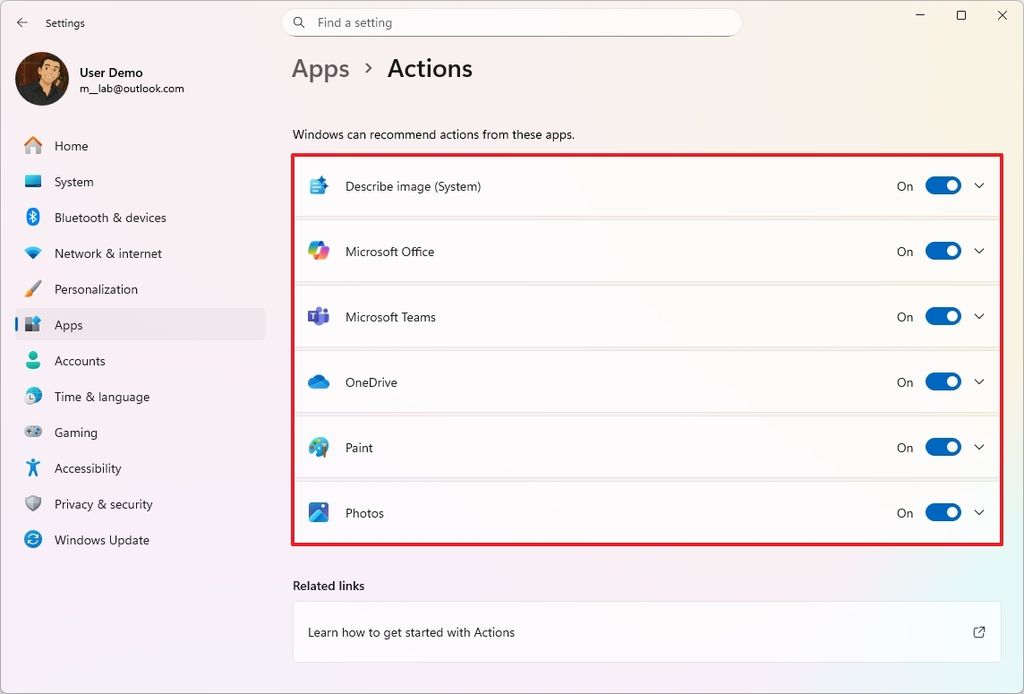Click the OneDrive cloud icon
The height and width of the screenshot is (694, 1024).
coord(318,381)
